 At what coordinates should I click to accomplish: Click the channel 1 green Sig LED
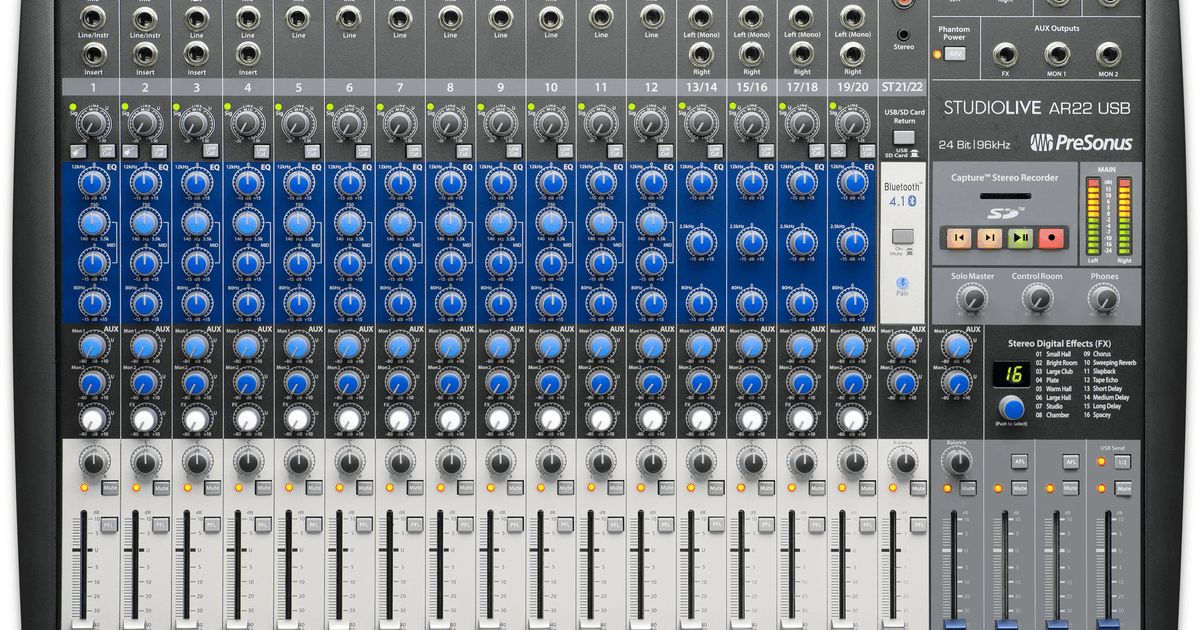coord(73,107)
